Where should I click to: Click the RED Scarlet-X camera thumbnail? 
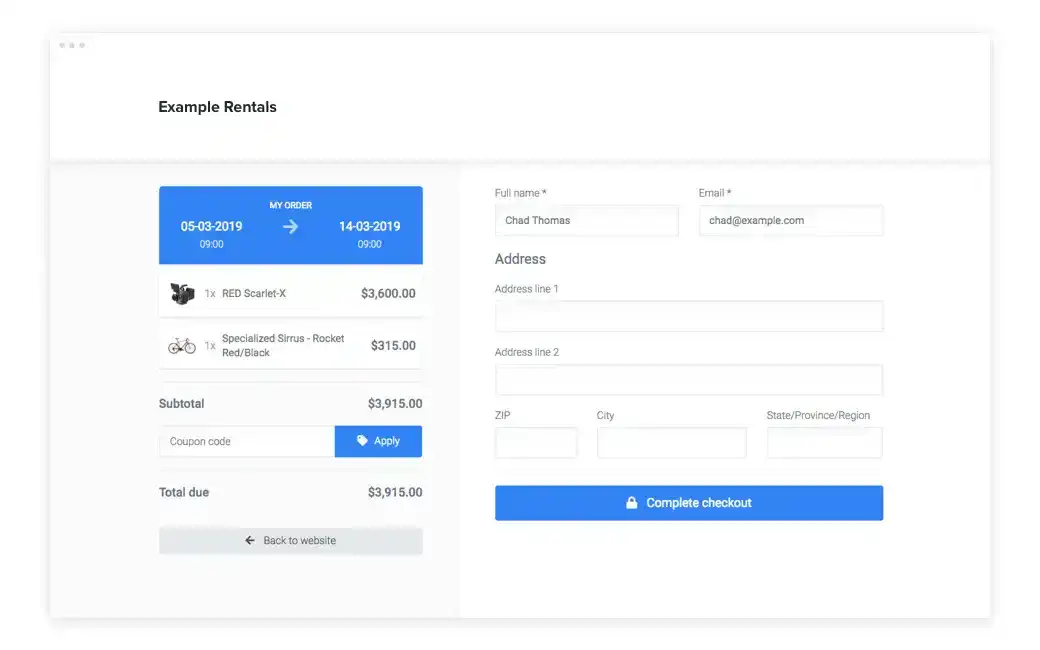tap(180, 294)
